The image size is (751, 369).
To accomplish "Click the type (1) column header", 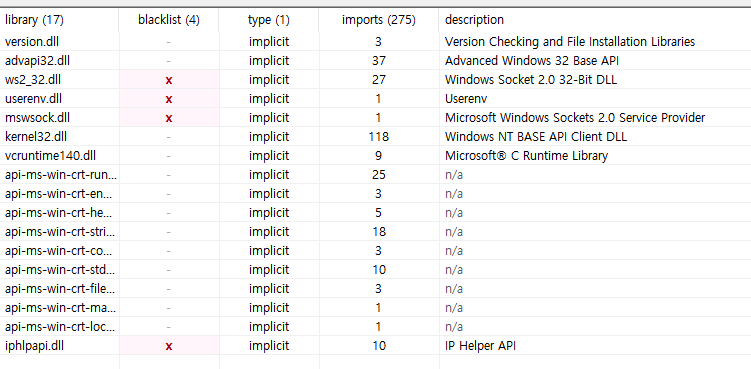I will [269, 20].
